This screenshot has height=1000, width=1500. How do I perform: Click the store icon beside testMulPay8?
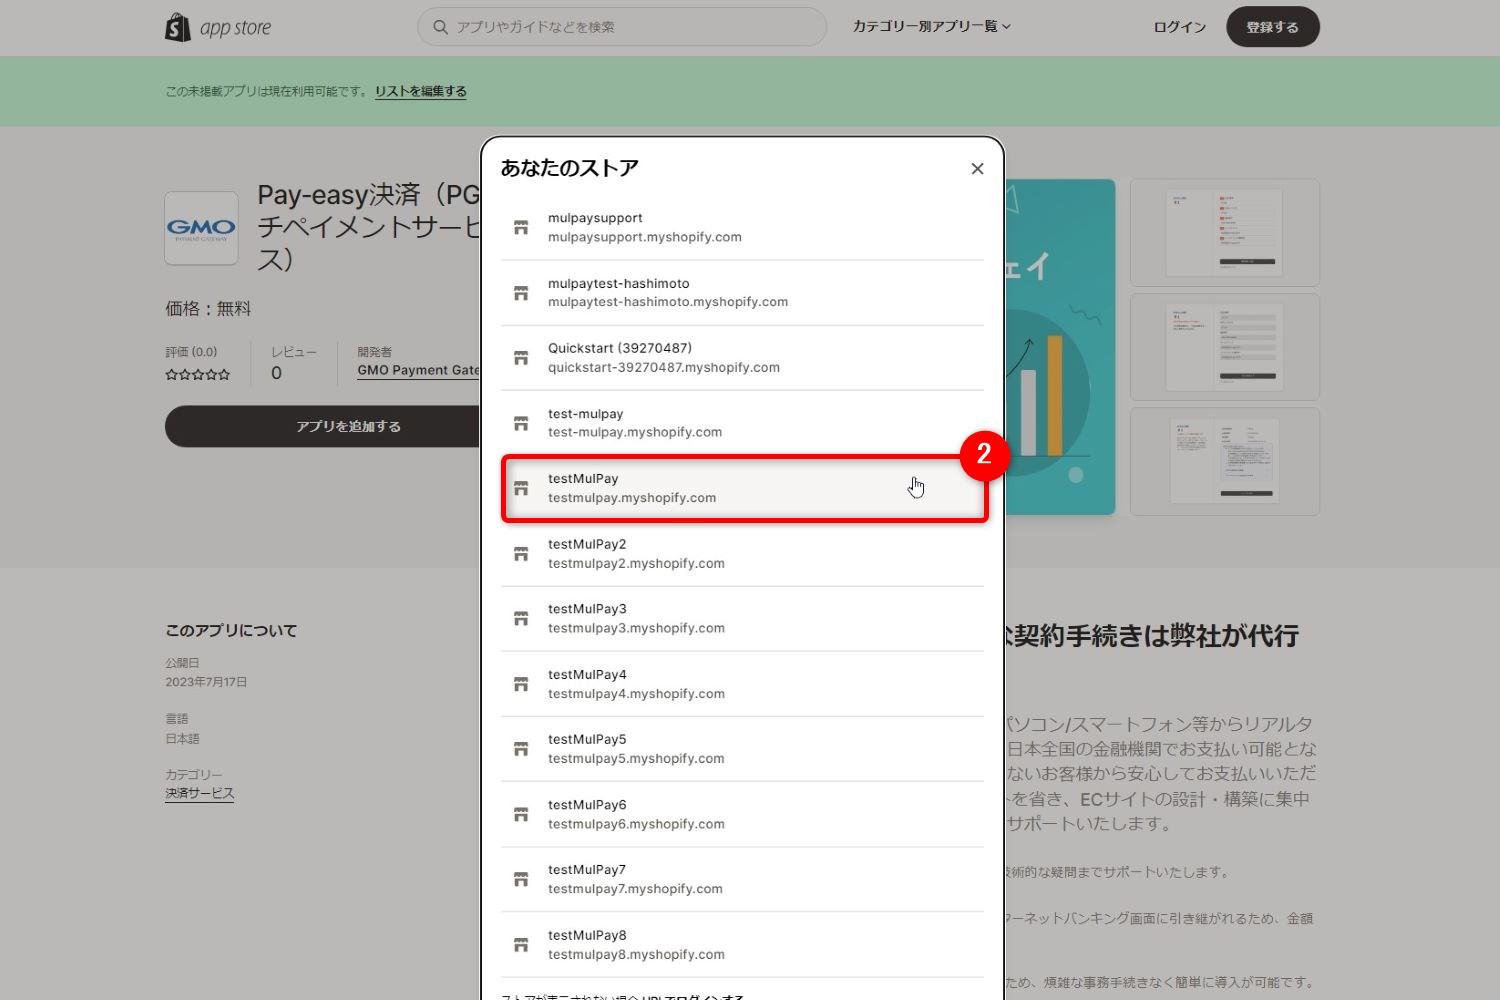pos(520,944)
